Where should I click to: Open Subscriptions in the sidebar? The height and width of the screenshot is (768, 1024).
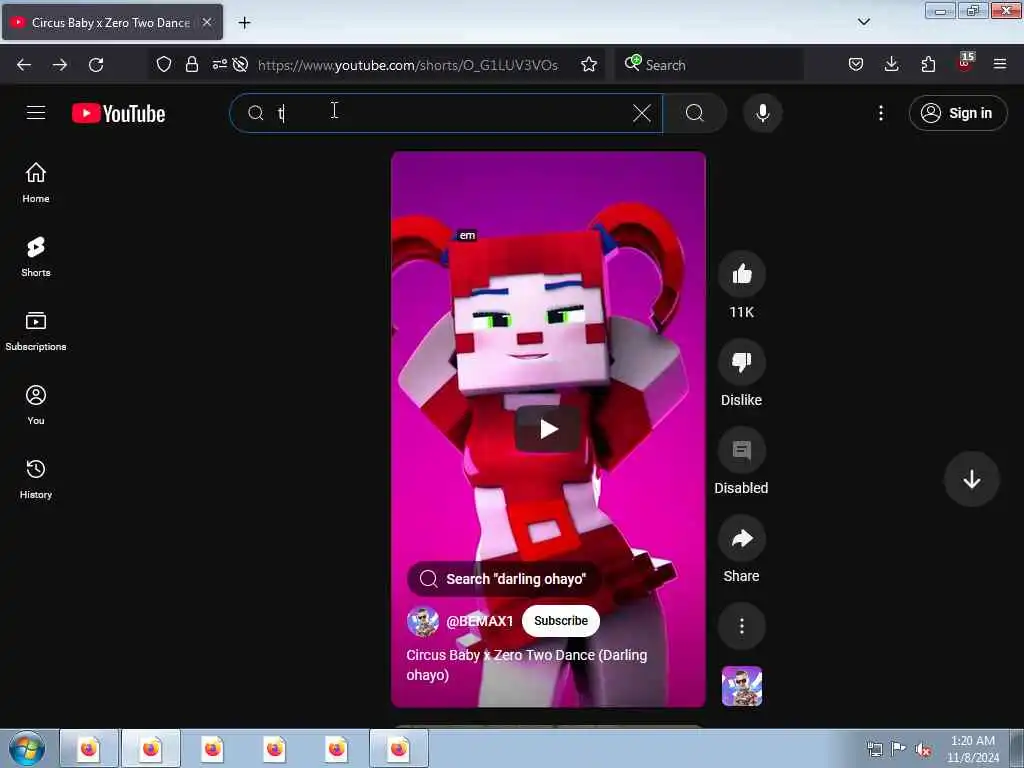coord(36,330)
